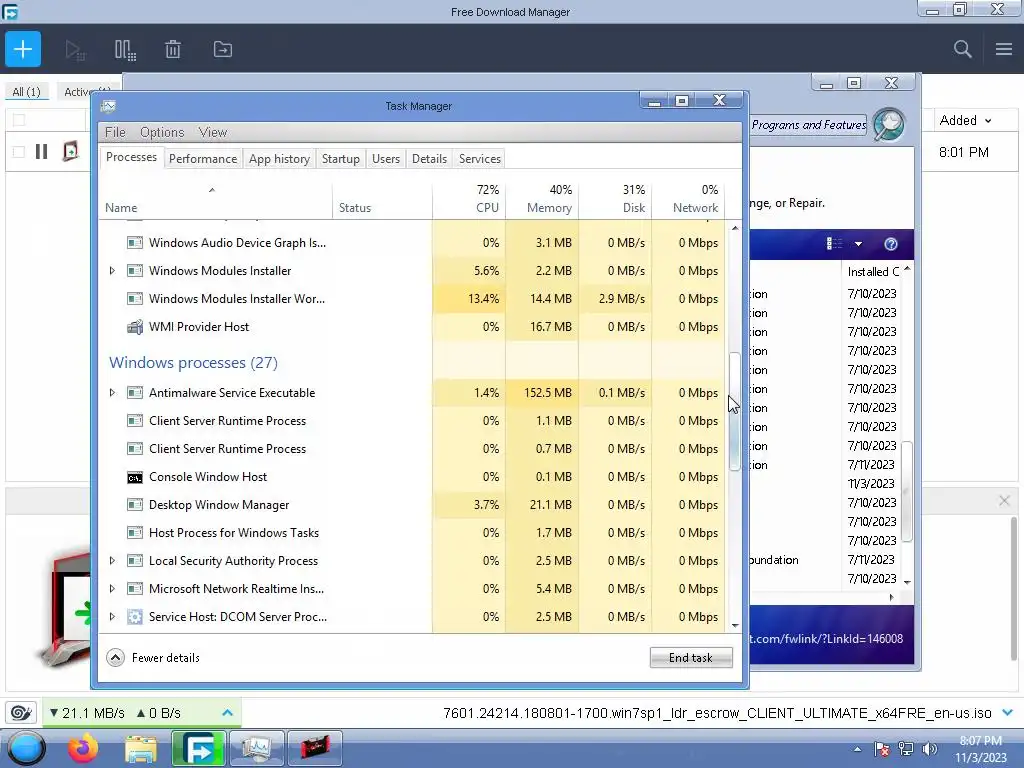Expand the speed panel up arrow

[x=227, y=712]
